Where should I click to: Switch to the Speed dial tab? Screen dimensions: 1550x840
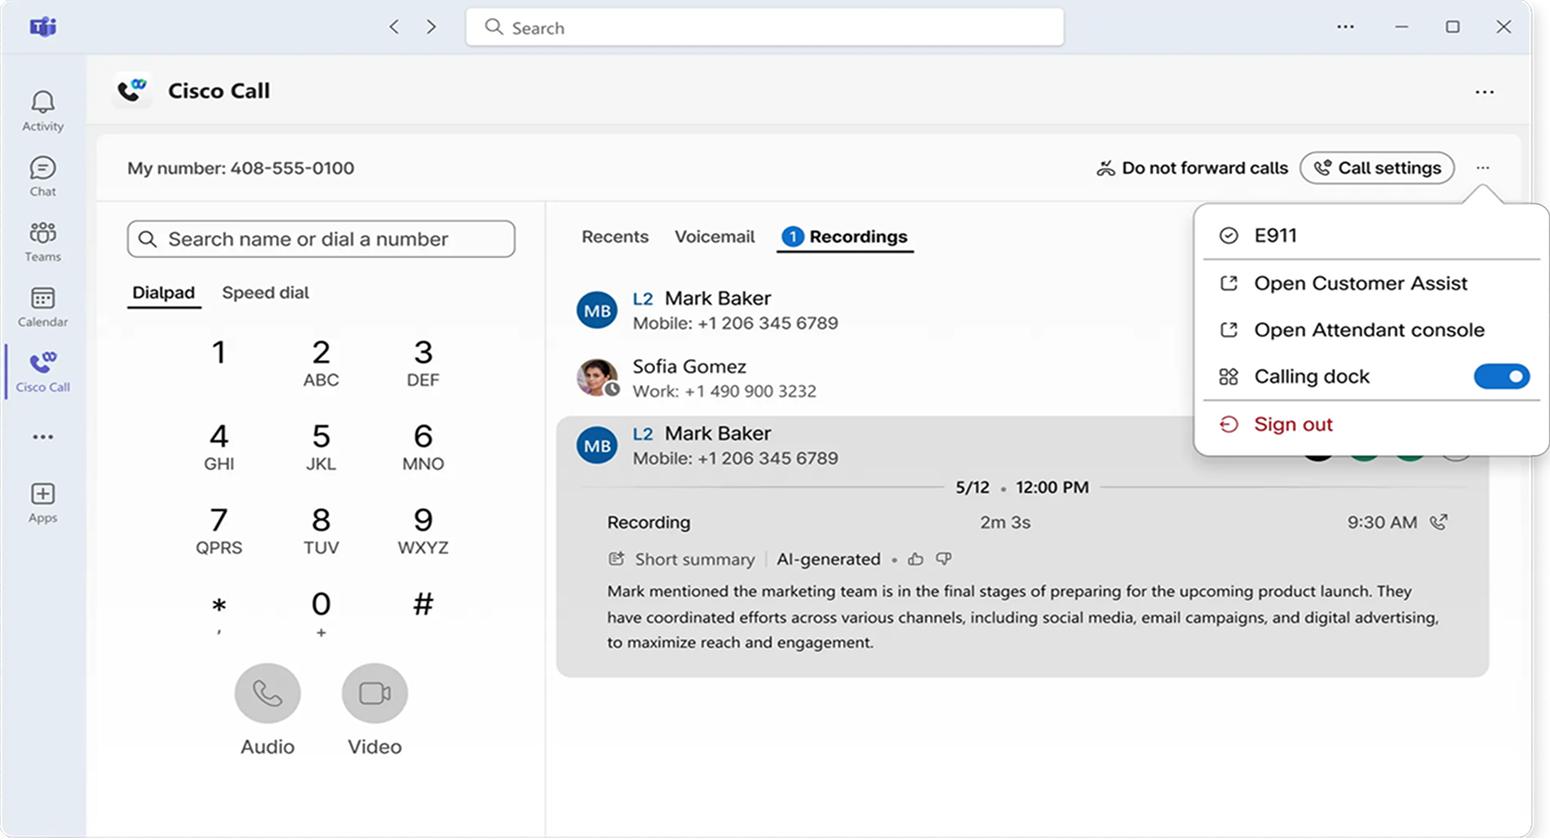point(265,293)
